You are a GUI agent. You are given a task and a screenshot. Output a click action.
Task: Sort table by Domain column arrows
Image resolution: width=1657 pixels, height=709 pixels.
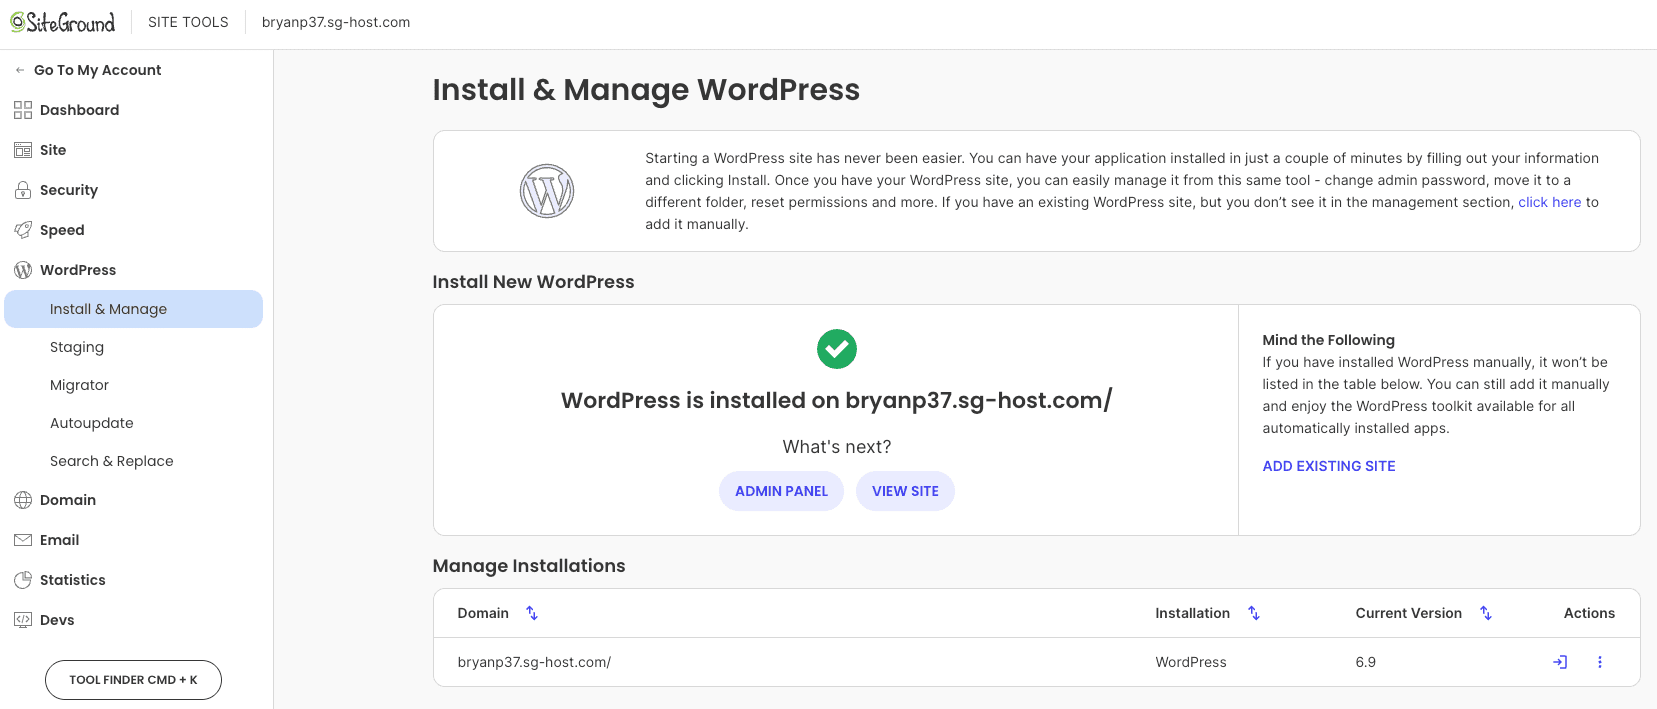pyautogui.click(x=532, y=613)
